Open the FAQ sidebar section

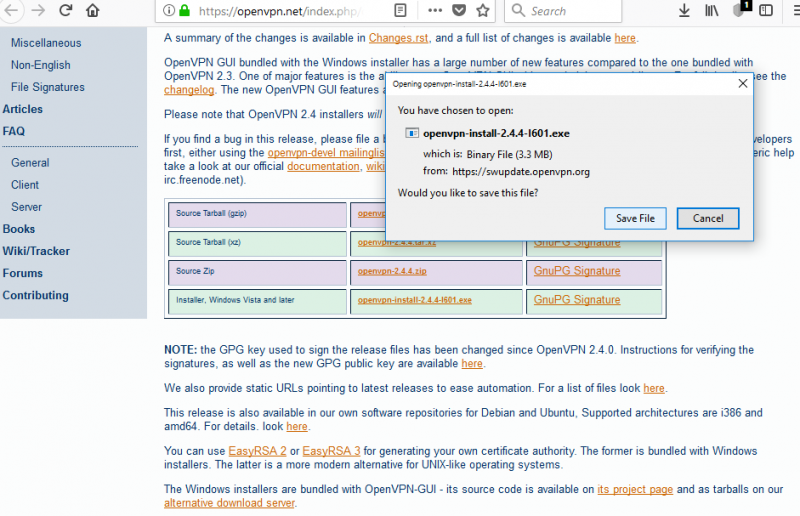(14, 131)
